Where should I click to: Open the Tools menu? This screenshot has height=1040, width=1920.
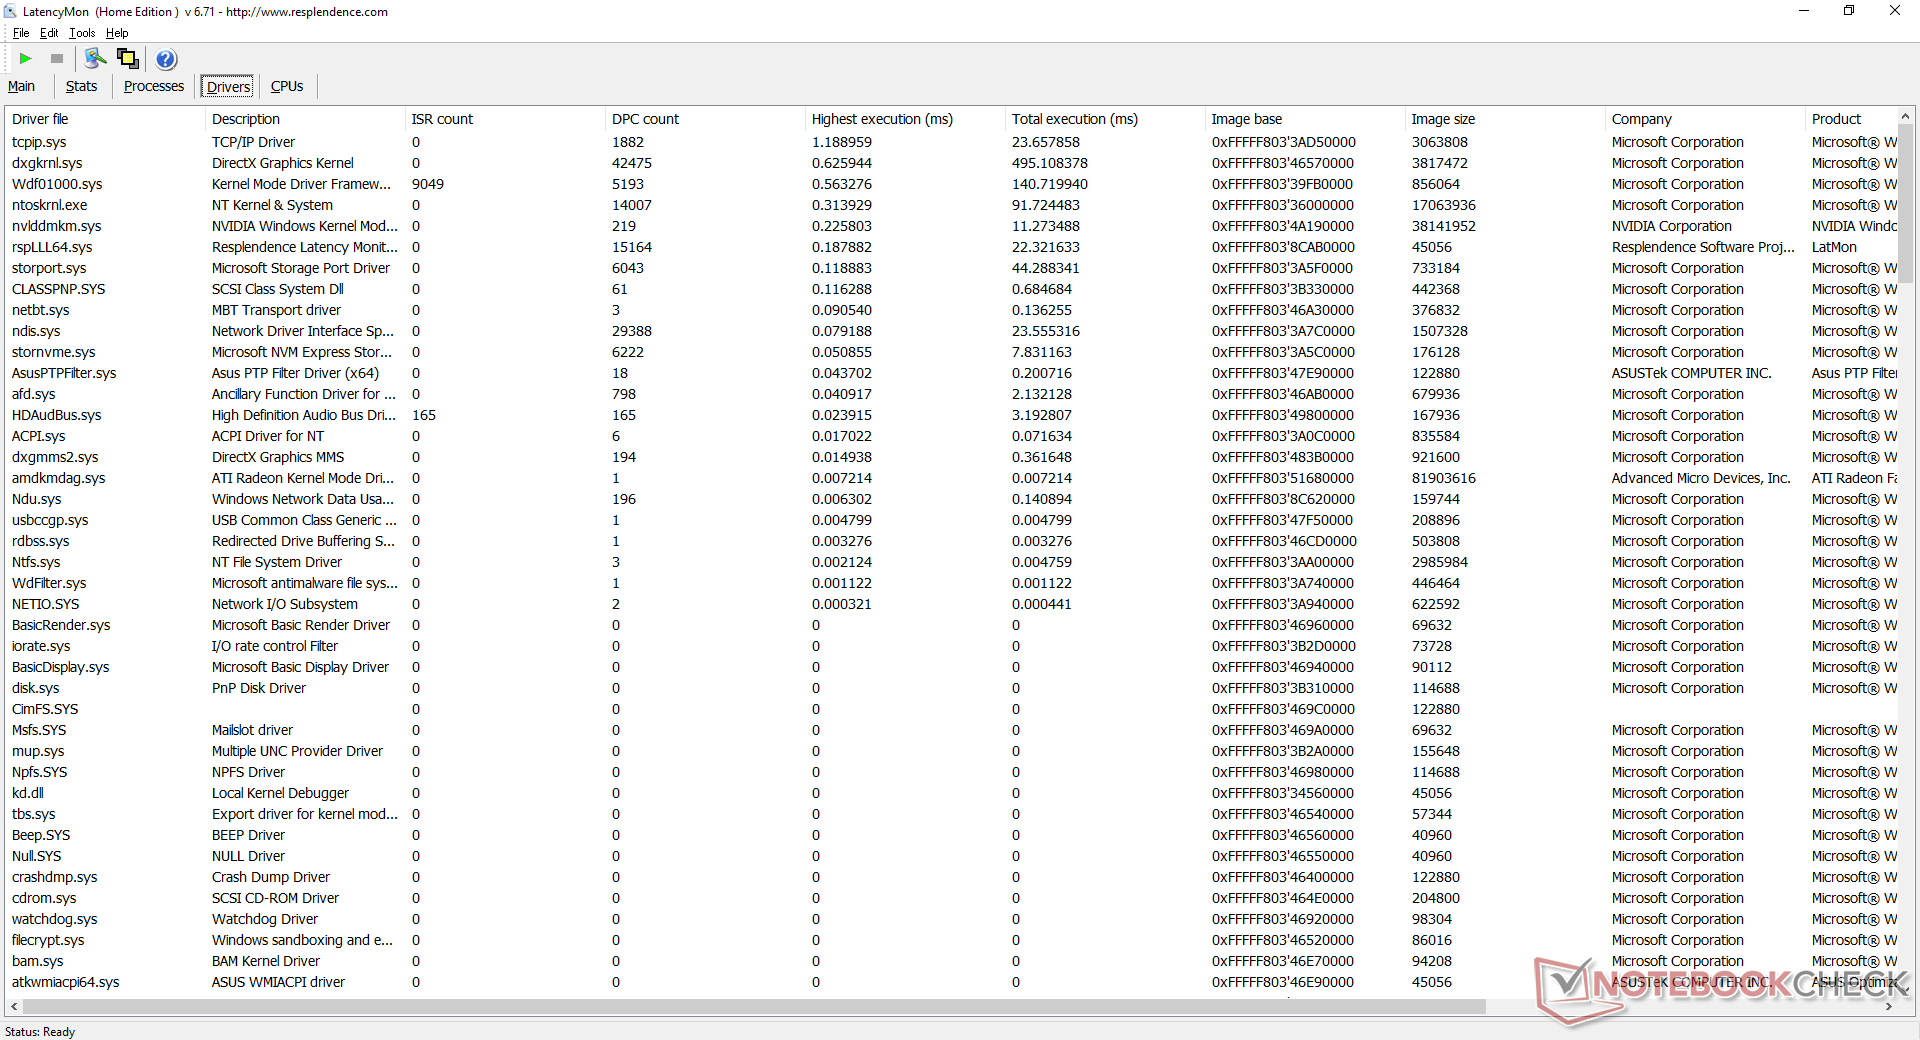[82, 33]
